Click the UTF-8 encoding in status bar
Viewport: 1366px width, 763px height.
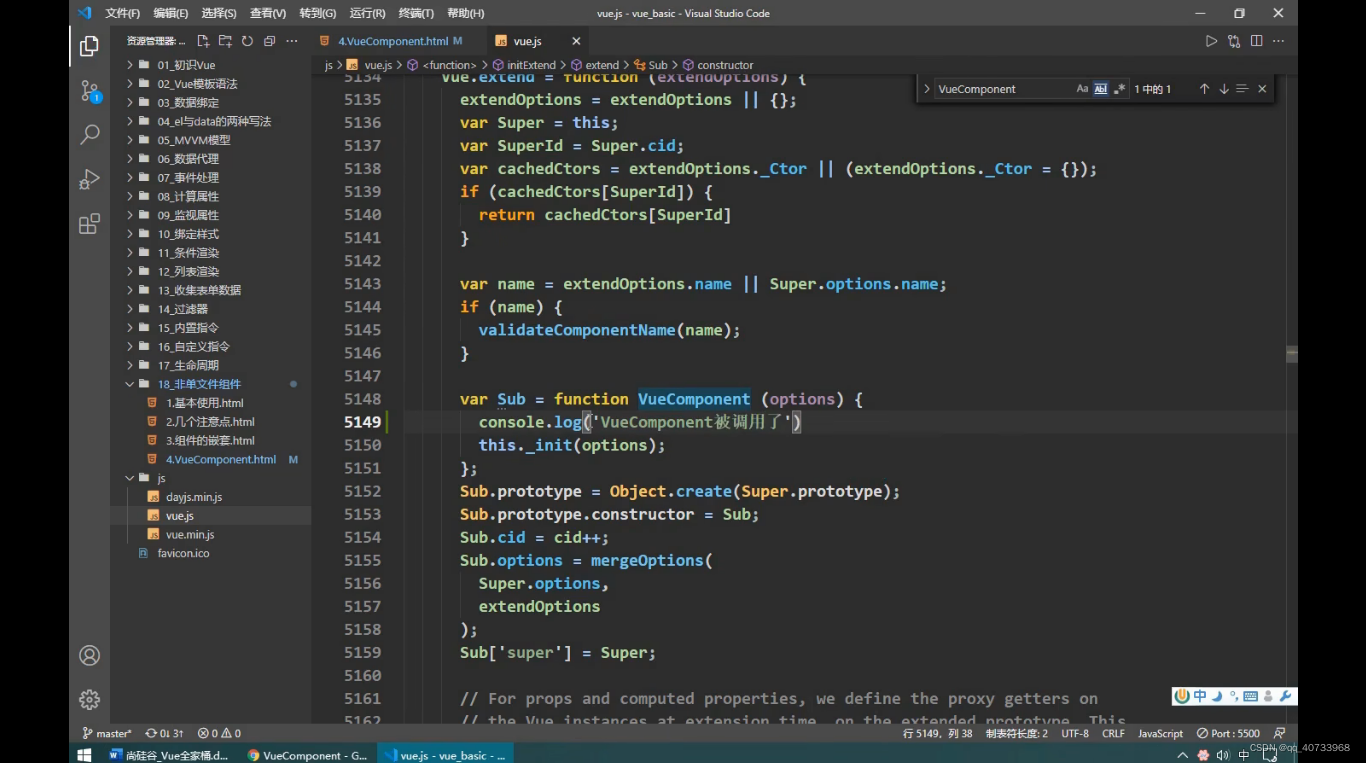(1075, 733)
